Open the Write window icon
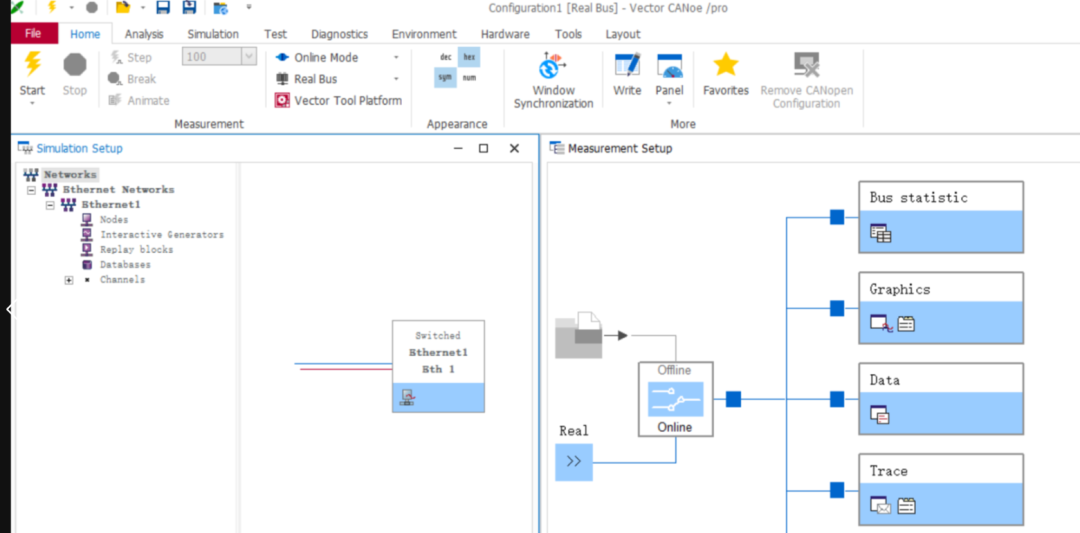Viewport: 1080px width, 533px height. coord(627,65)
